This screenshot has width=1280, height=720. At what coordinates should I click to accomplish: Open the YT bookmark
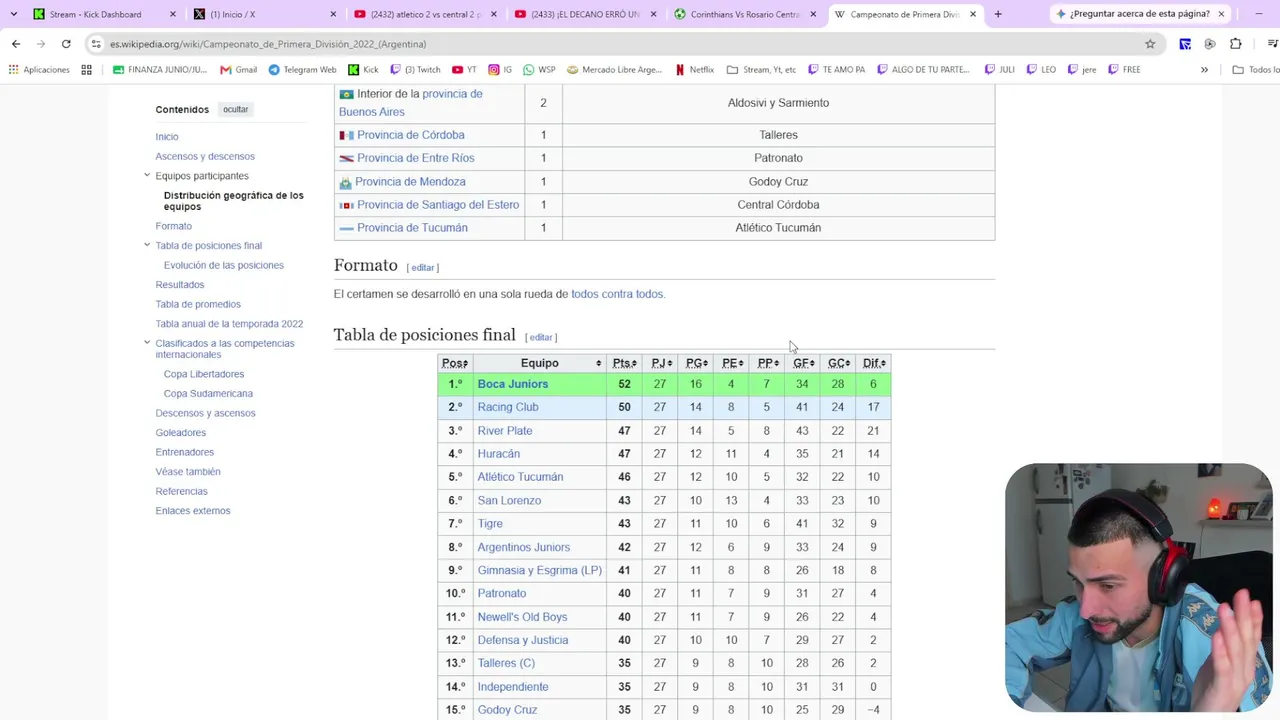tap(464, 70)
